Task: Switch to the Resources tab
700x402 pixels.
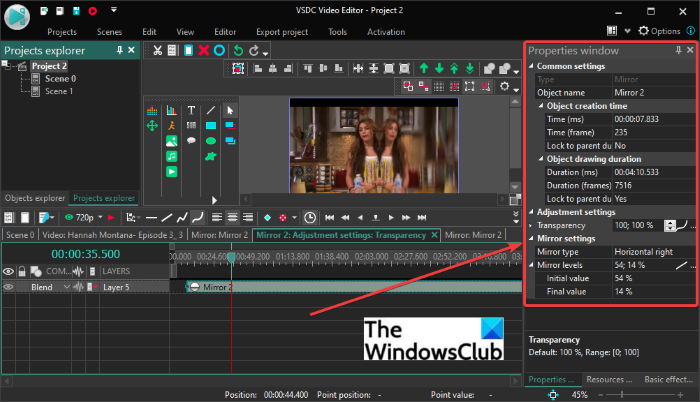Action: [609, 380]
